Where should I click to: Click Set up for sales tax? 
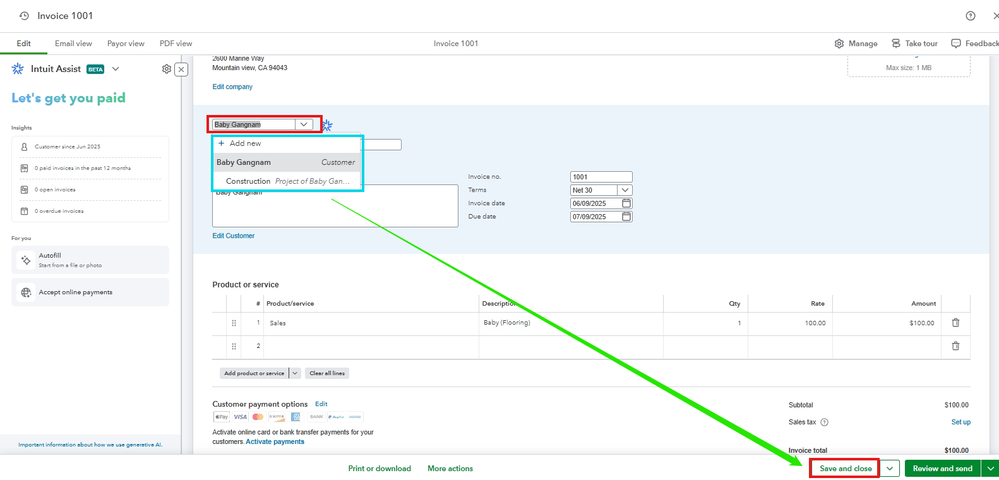961,422
